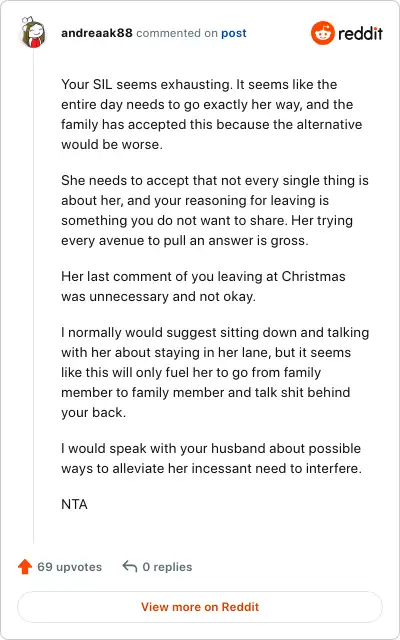Collapse the comment via the vertical thread line

coord(33,296)
